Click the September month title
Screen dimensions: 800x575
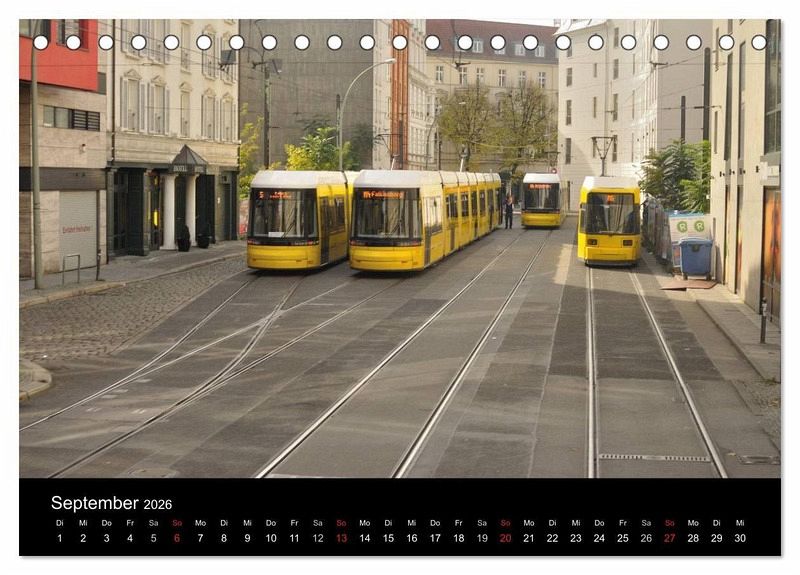coord(95,503)
